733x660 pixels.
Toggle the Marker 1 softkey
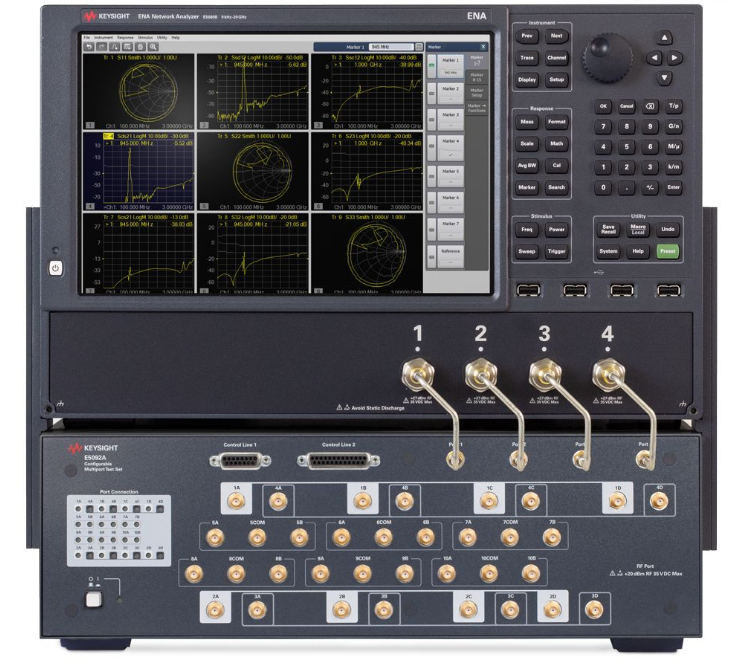coord(449,66)
